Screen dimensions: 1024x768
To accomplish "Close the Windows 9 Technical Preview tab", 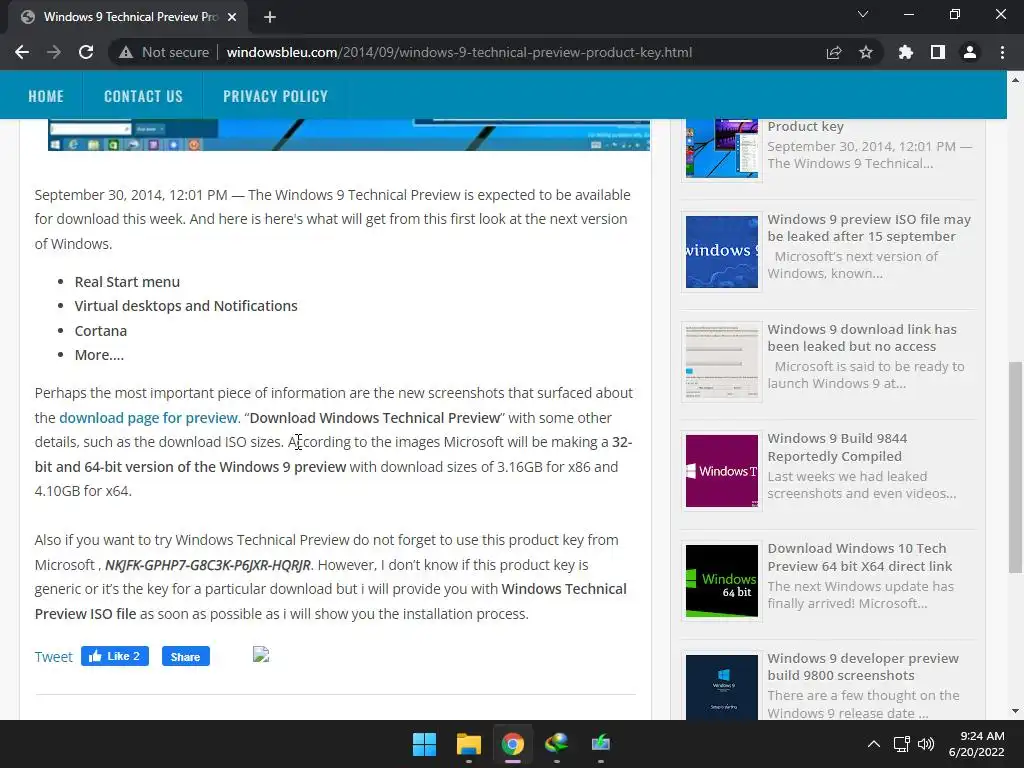I will pyautogui.click(x=232, y=17).
